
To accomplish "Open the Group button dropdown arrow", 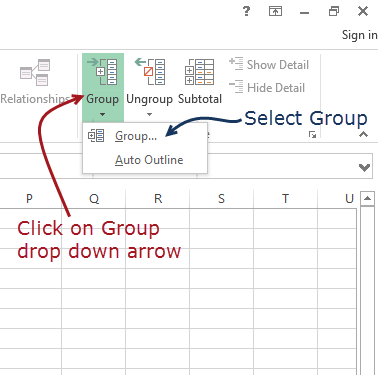I will pyautogui.click(x=103, y=115).
